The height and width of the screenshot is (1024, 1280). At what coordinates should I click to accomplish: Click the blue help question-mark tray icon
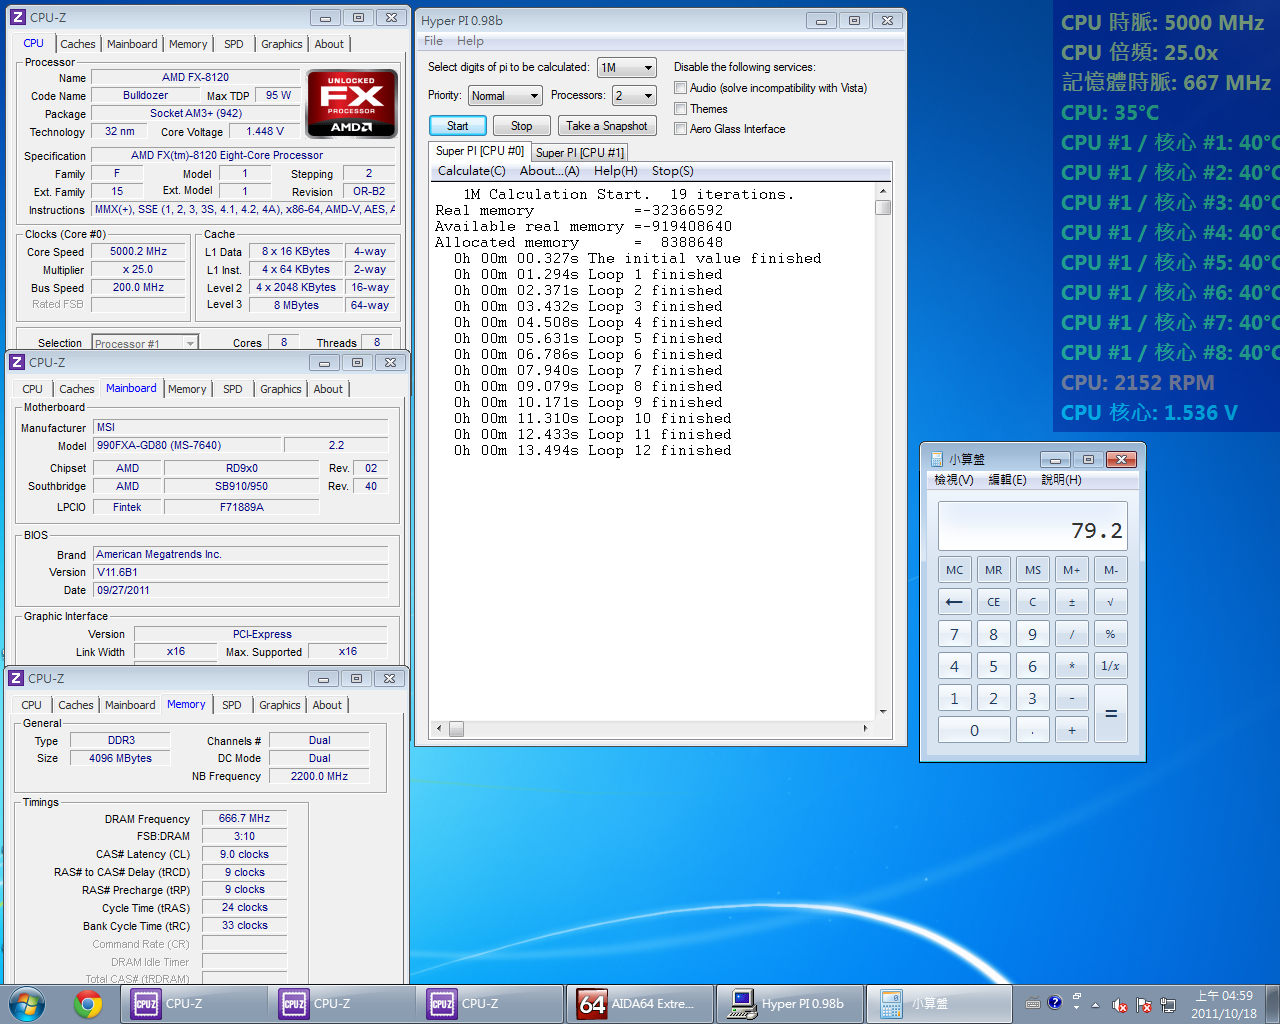click(1054, 1002)
